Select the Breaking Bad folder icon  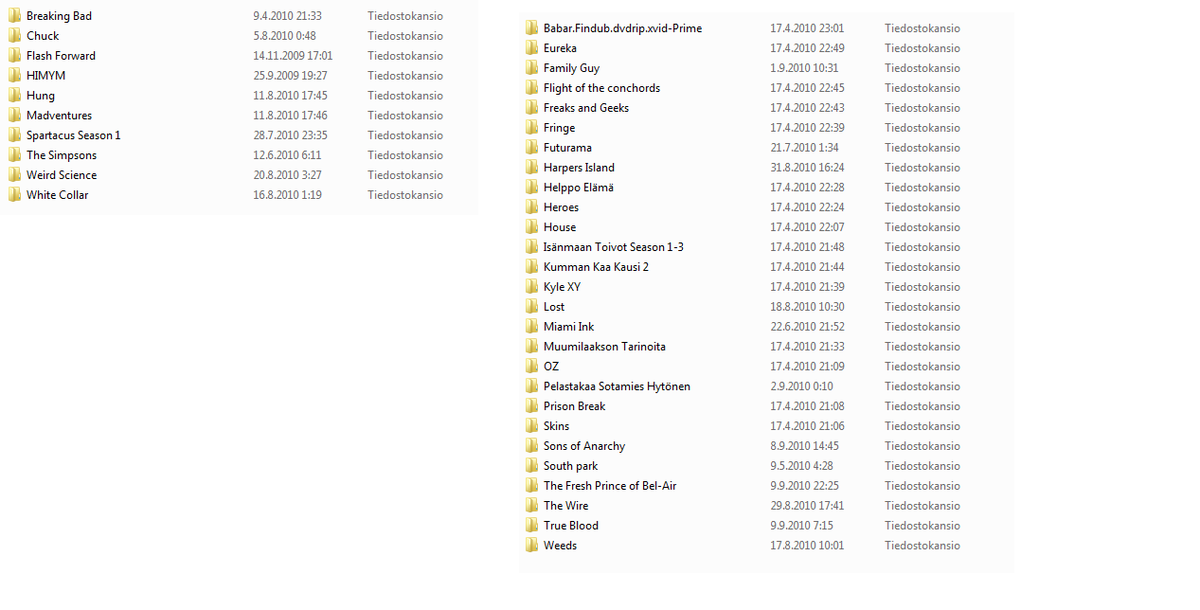click(15, 16)
